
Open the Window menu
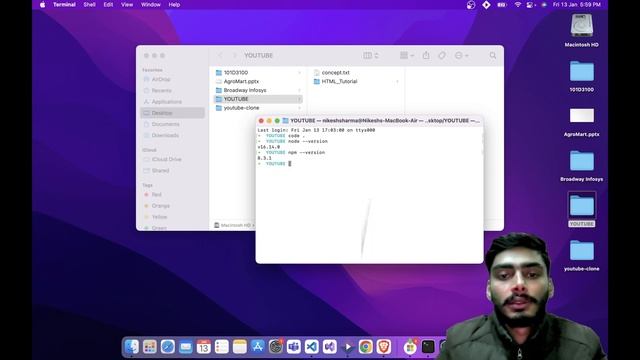151,4
